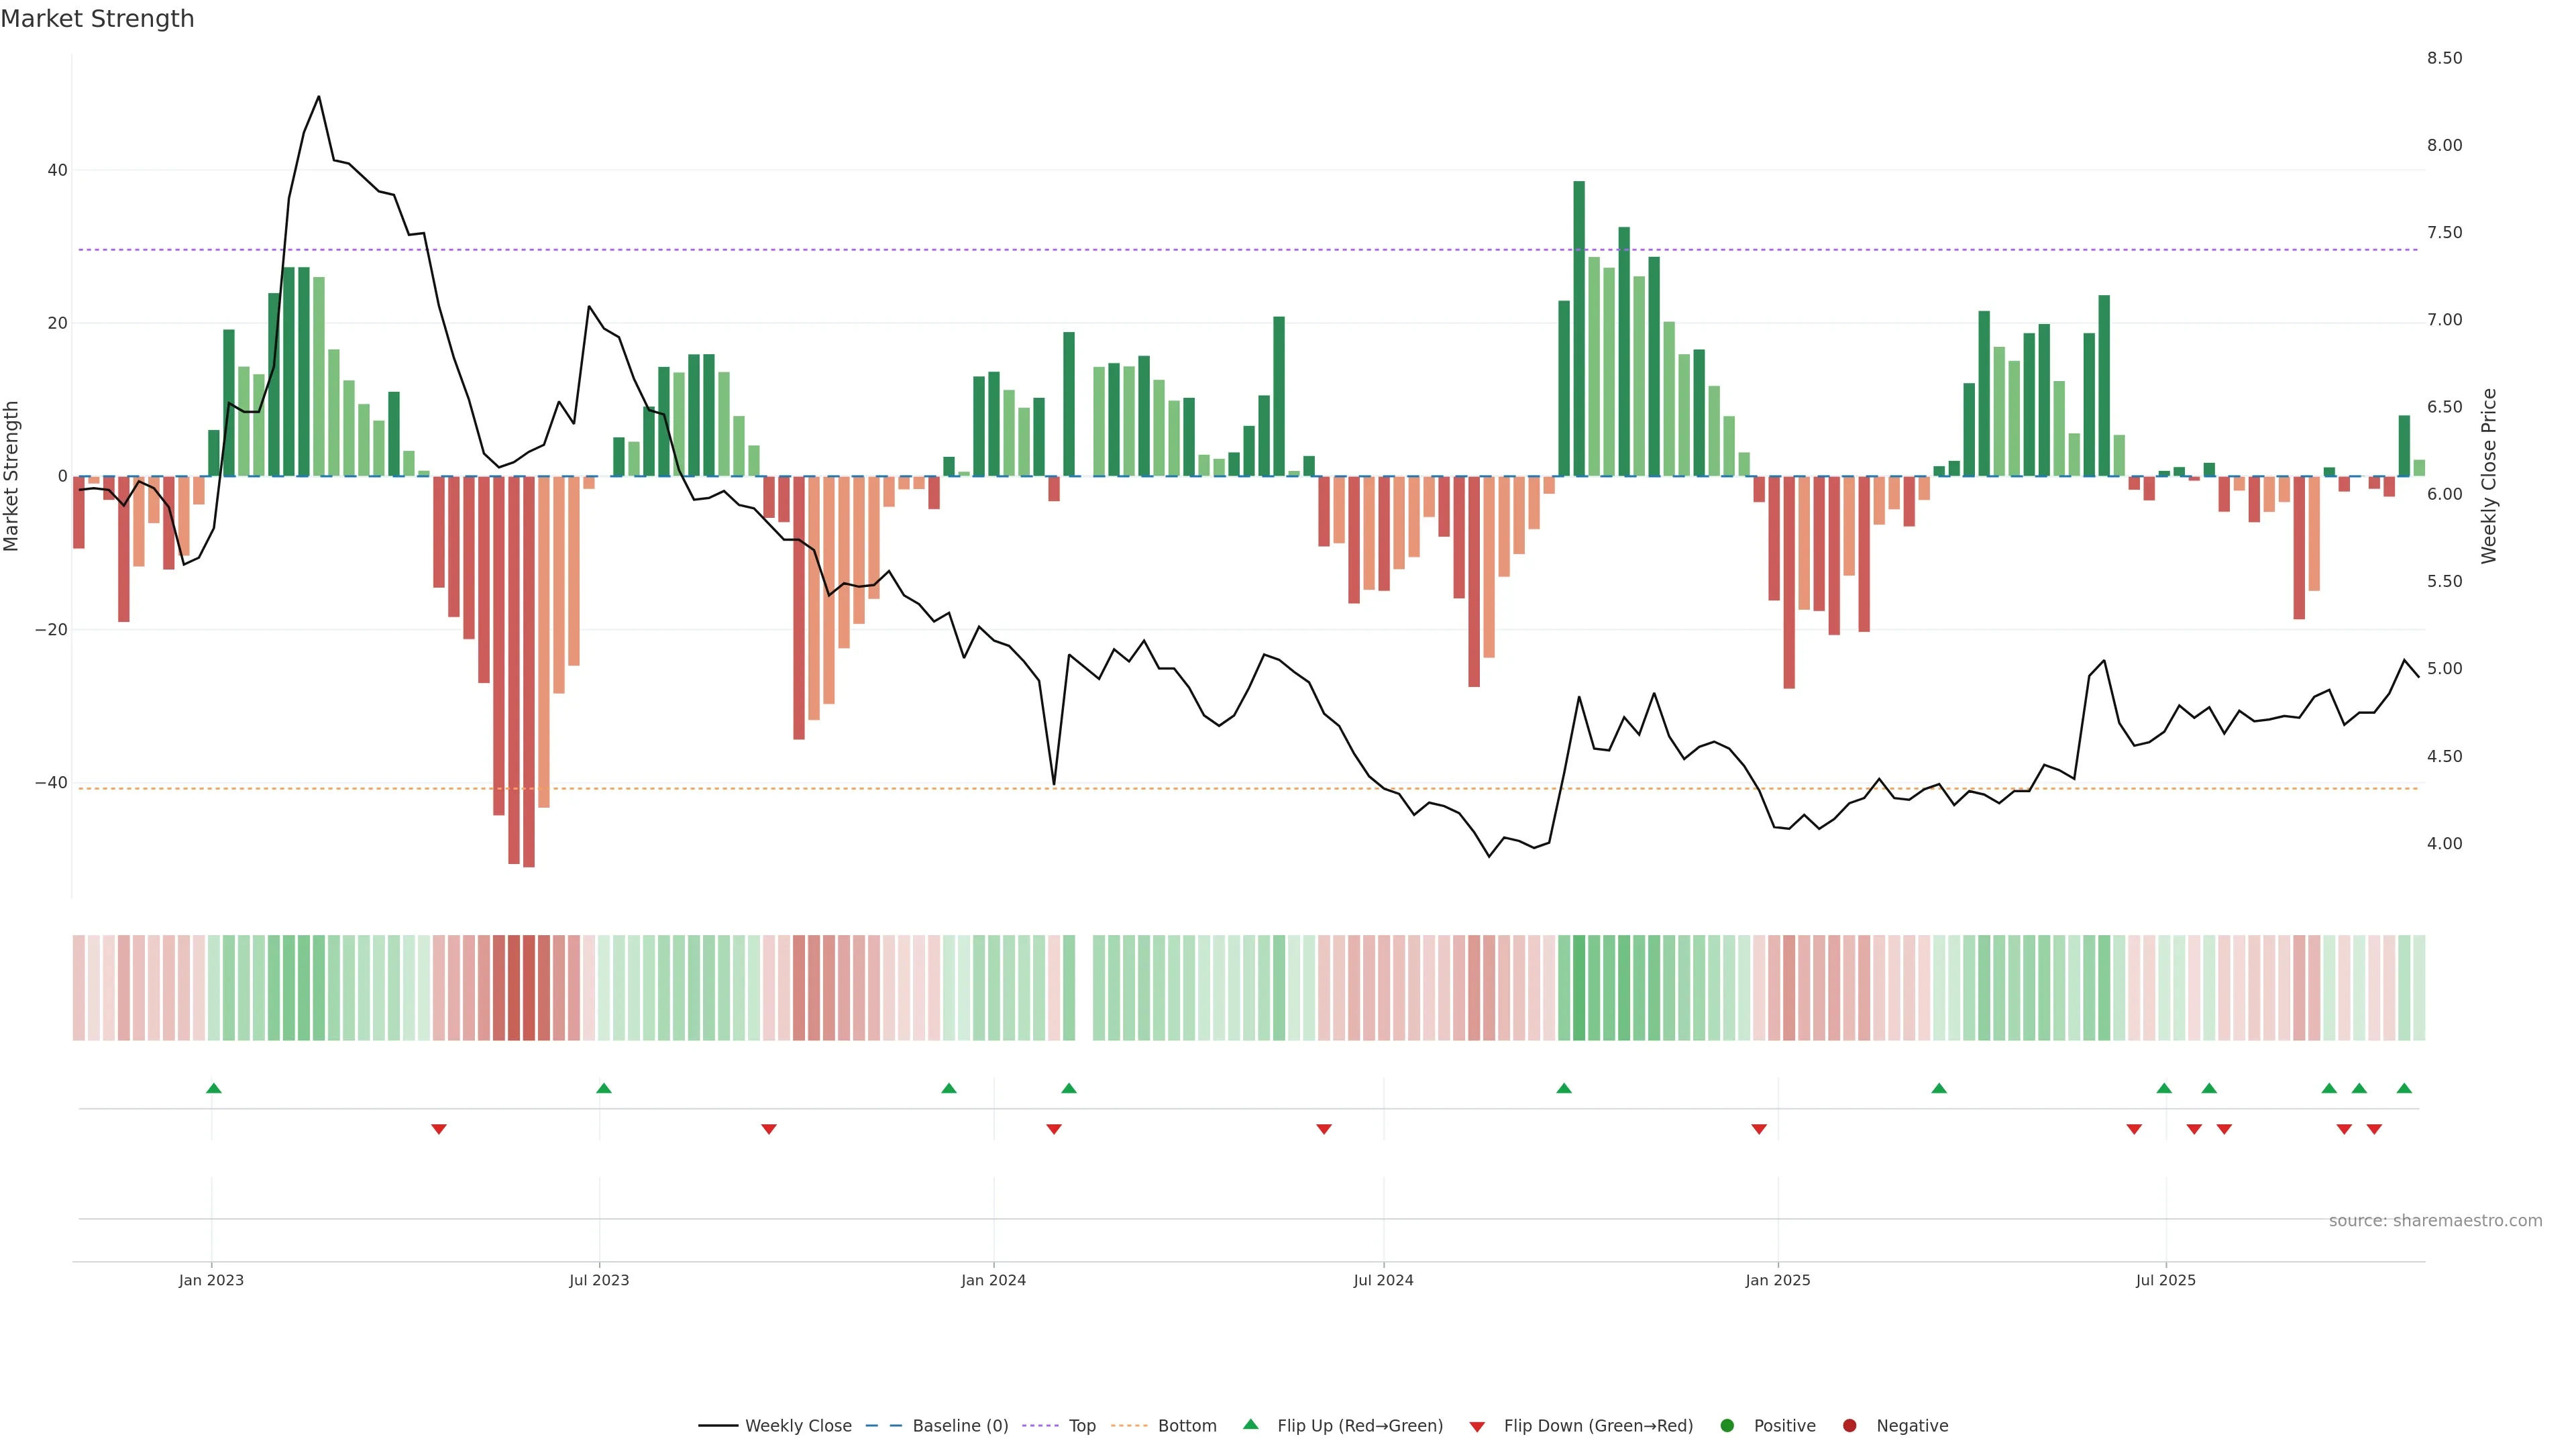This screenshot has width=2576, height=1449.
Task: Click the Jan 2024 x-axis label
Action: click(993, 1280)
